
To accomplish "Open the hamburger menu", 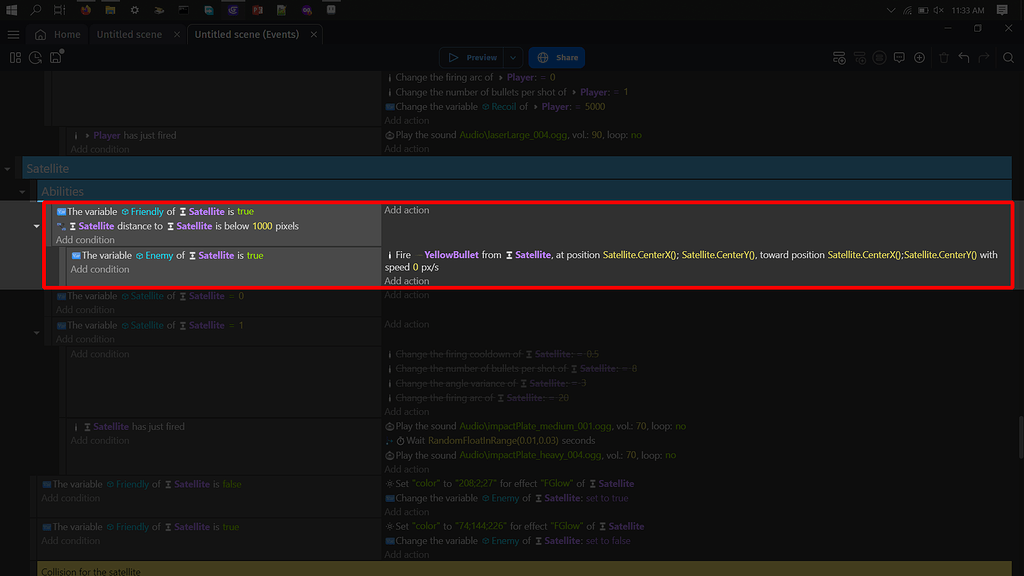I will (13, 33).
